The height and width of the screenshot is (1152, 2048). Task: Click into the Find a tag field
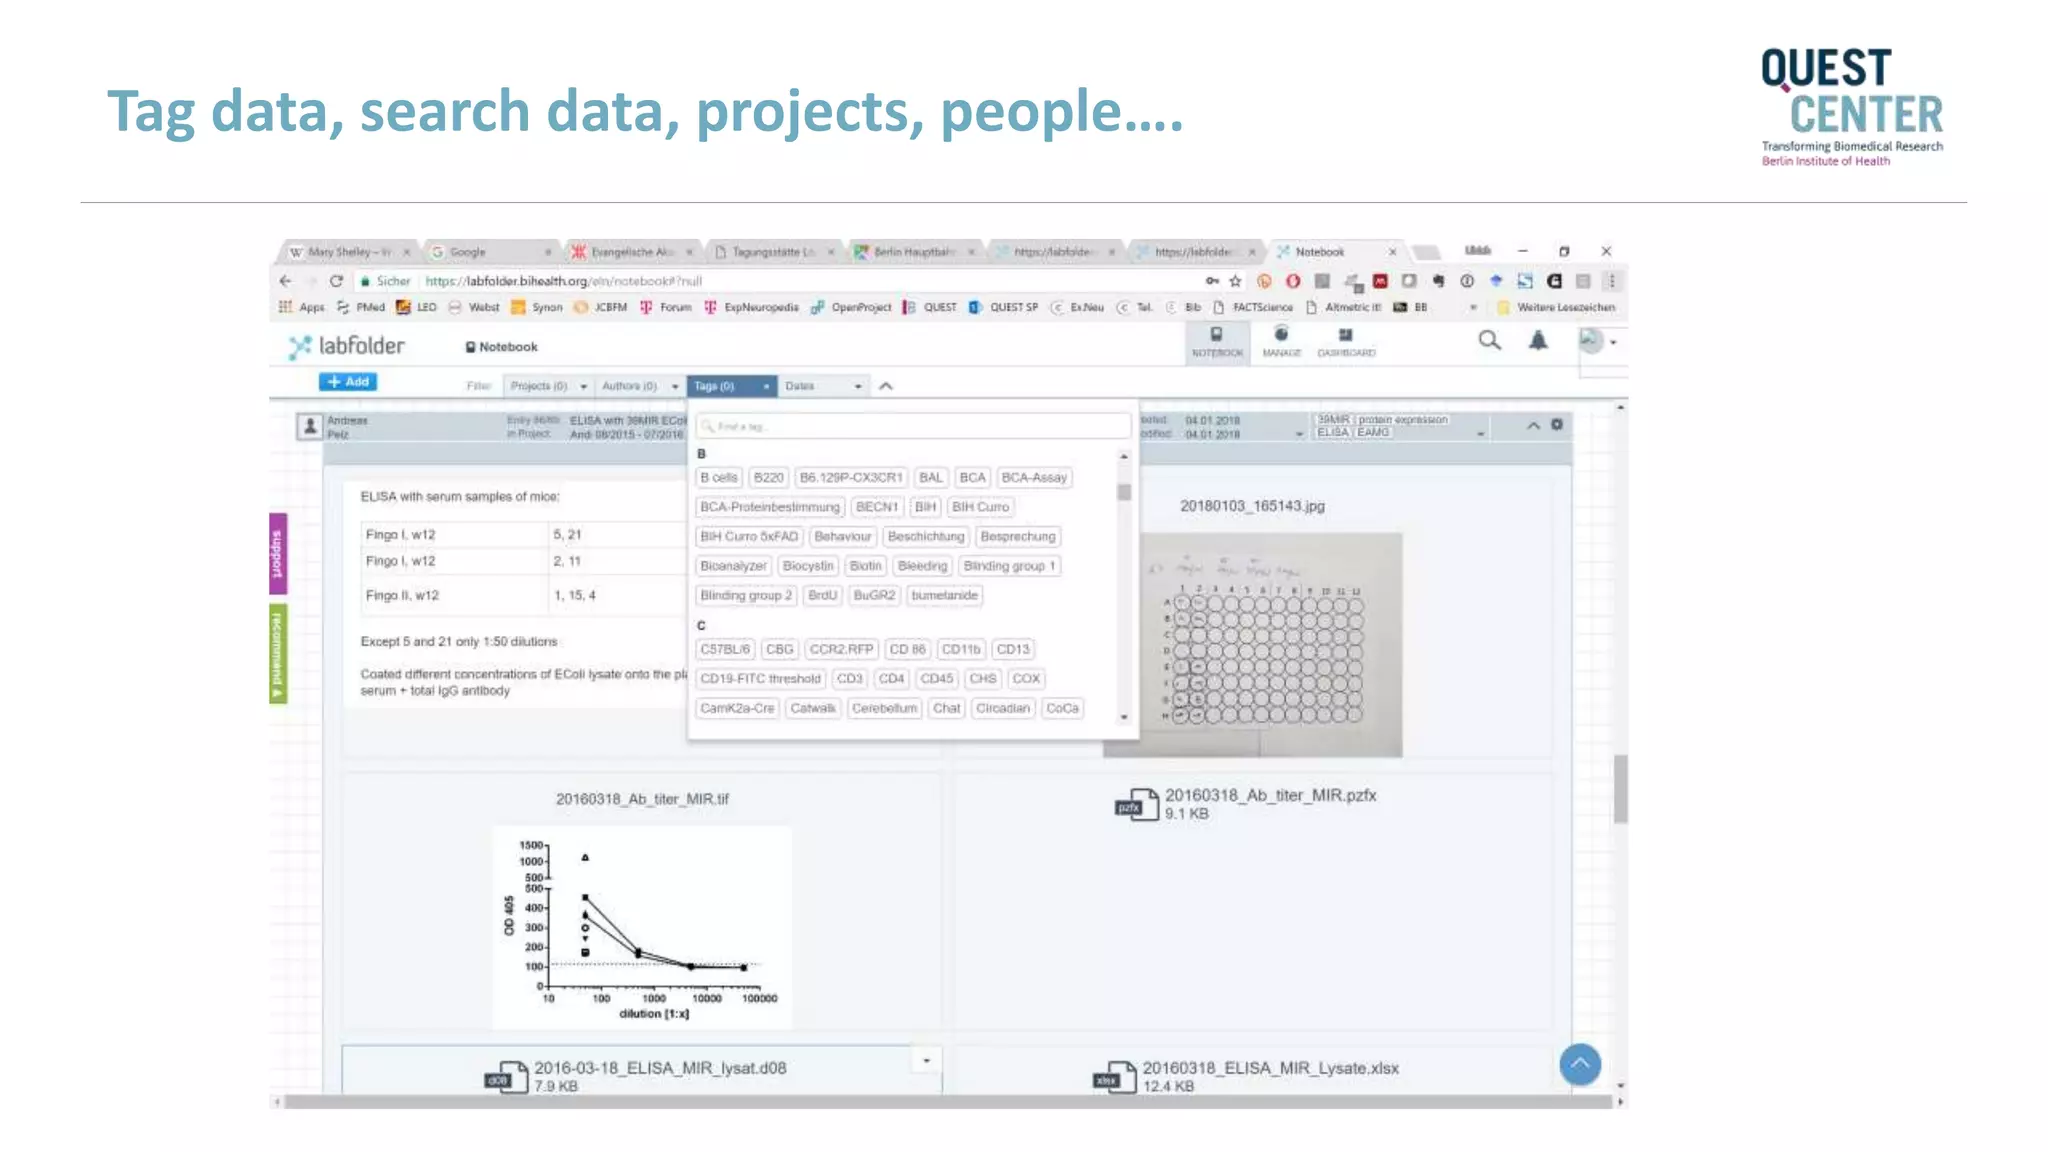coord(912,426)
